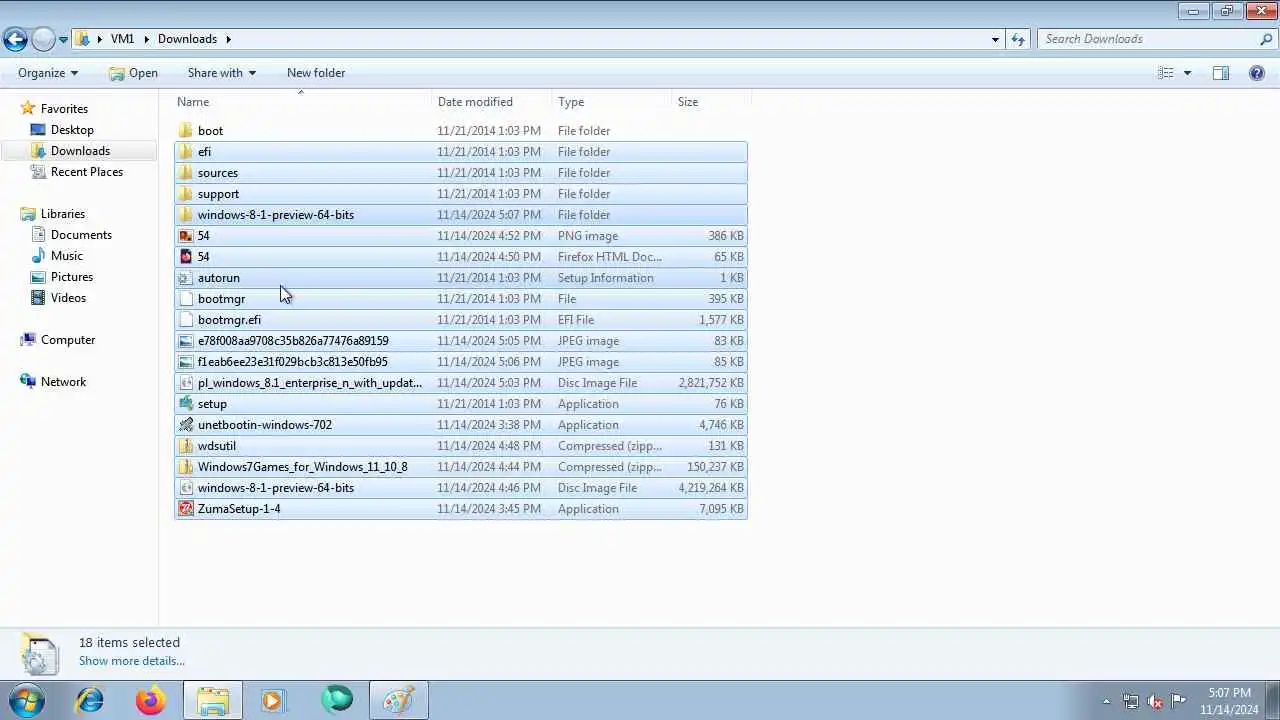1280x720 pixels.
Task: Select windows-8-1-preview-64-bits disc image file
Action: pos(461,488)
